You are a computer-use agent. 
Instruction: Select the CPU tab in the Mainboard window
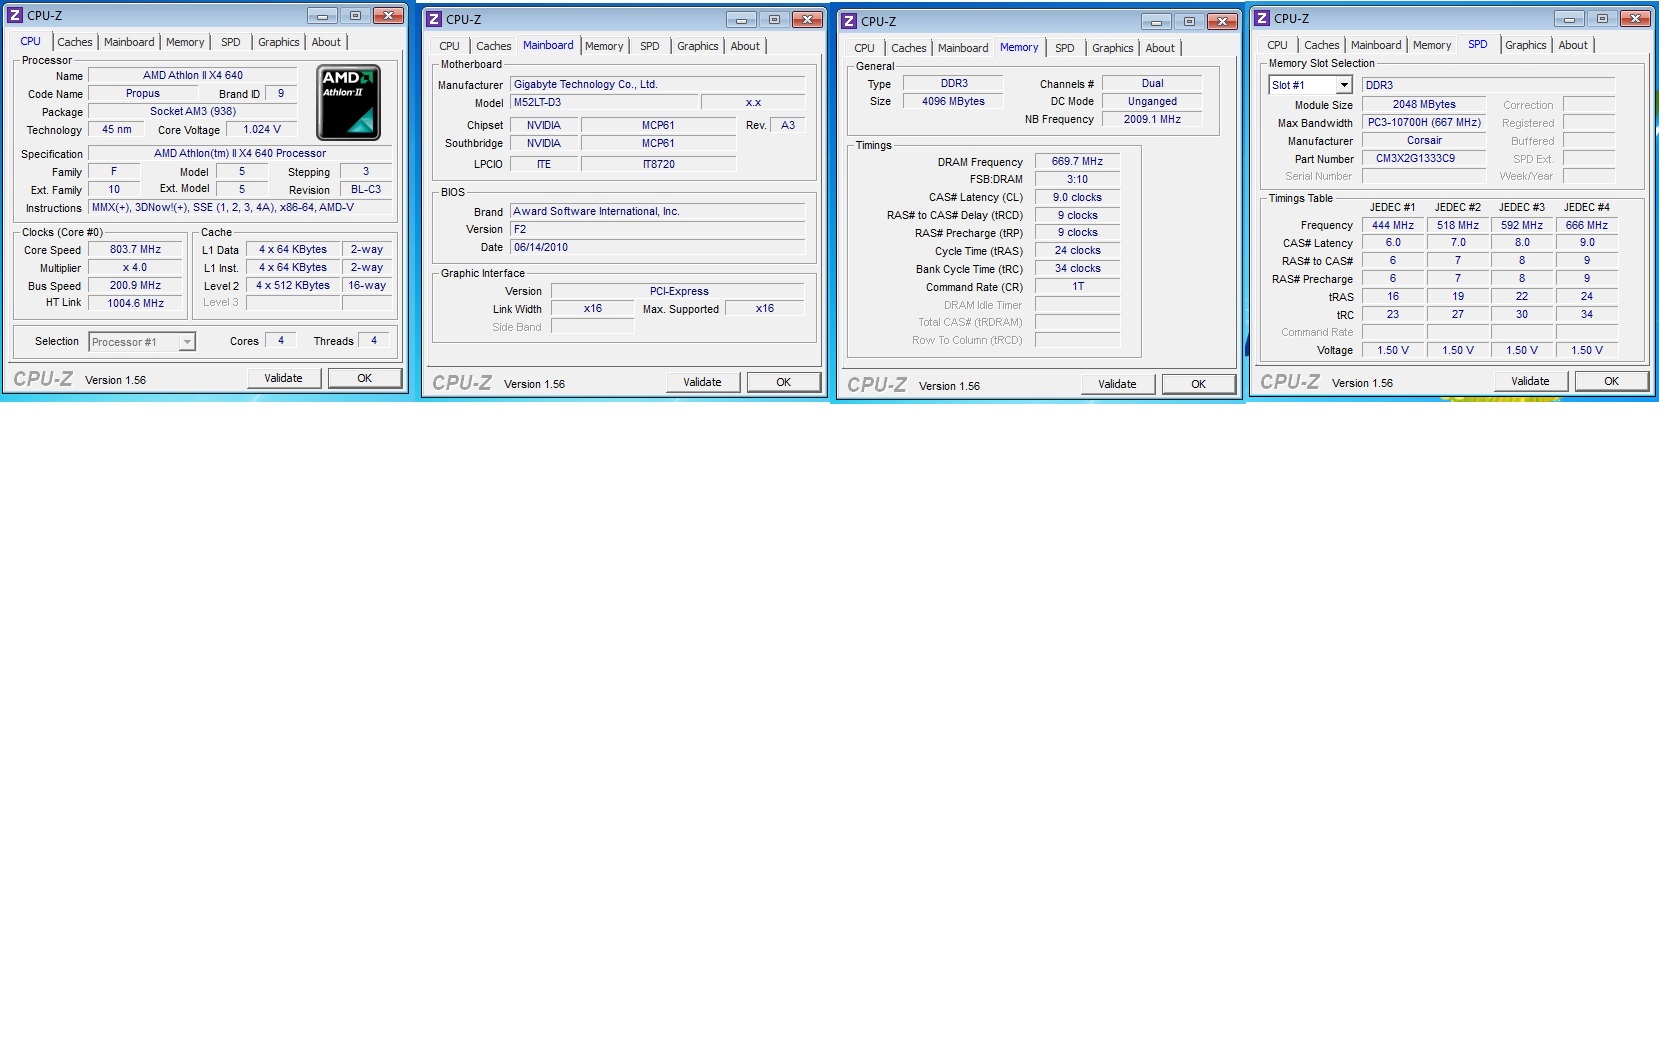(x=450, y=46)
